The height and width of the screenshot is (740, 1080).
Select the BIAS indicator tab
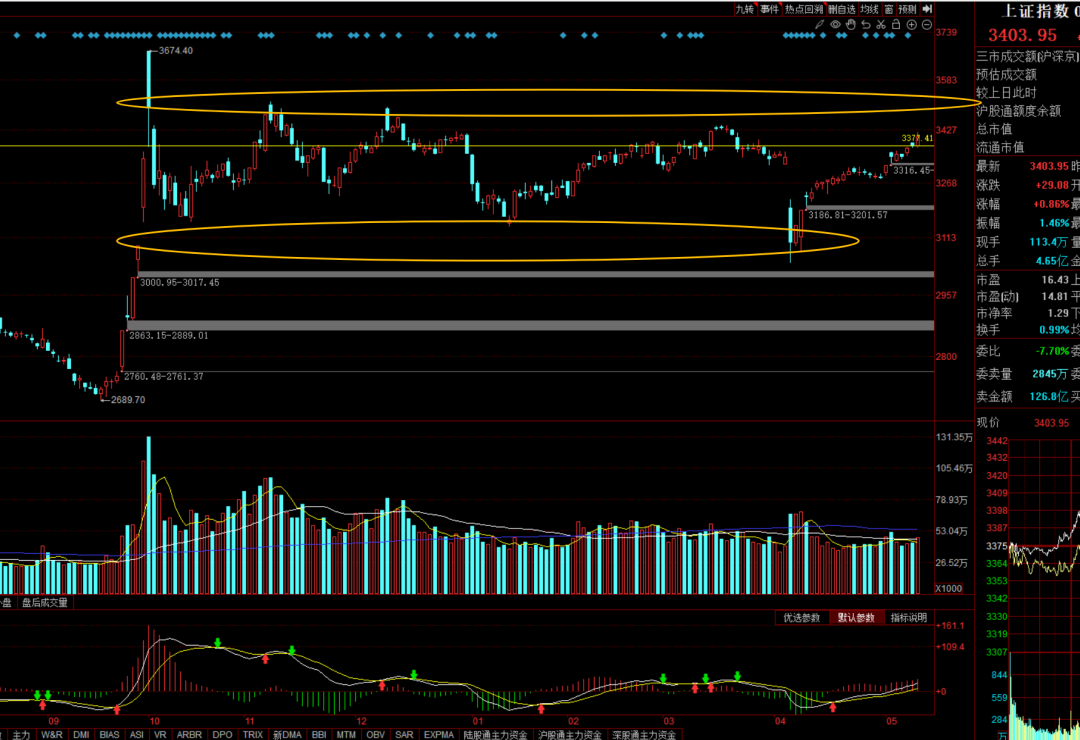(109, 734)
